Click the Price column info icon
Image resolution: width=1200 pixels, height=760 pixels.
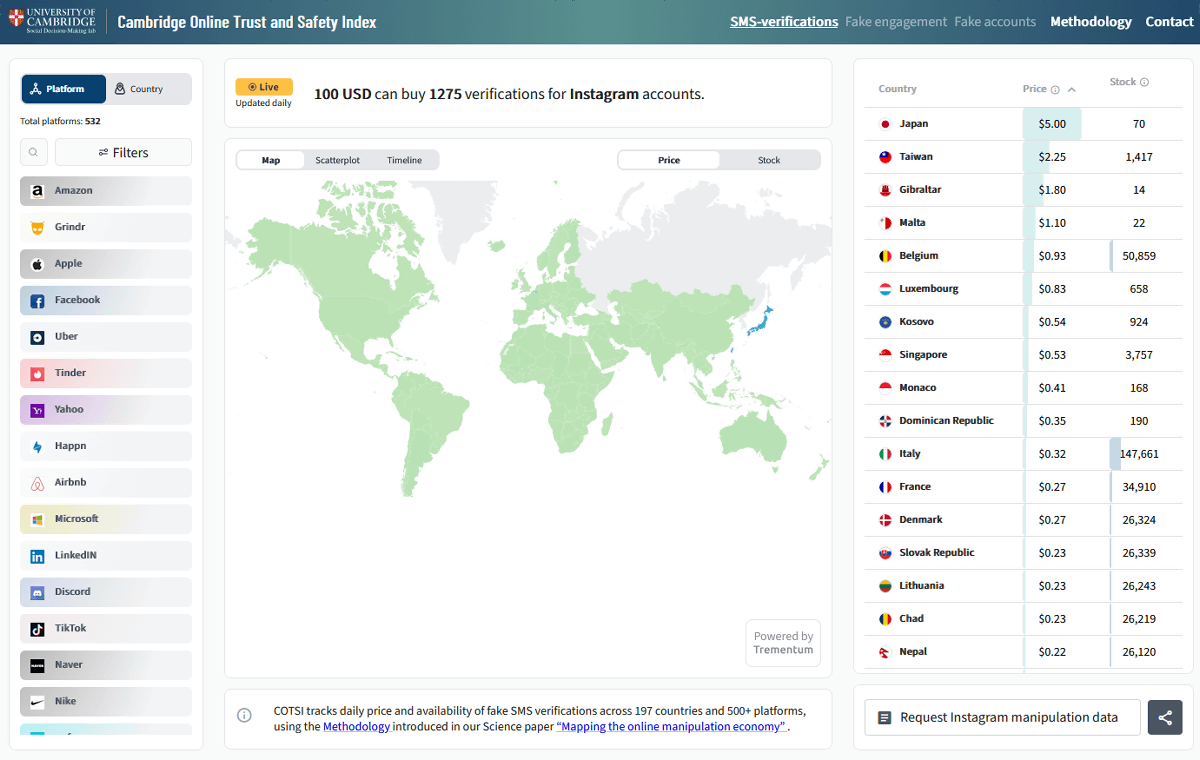[x=1055, y=90]
